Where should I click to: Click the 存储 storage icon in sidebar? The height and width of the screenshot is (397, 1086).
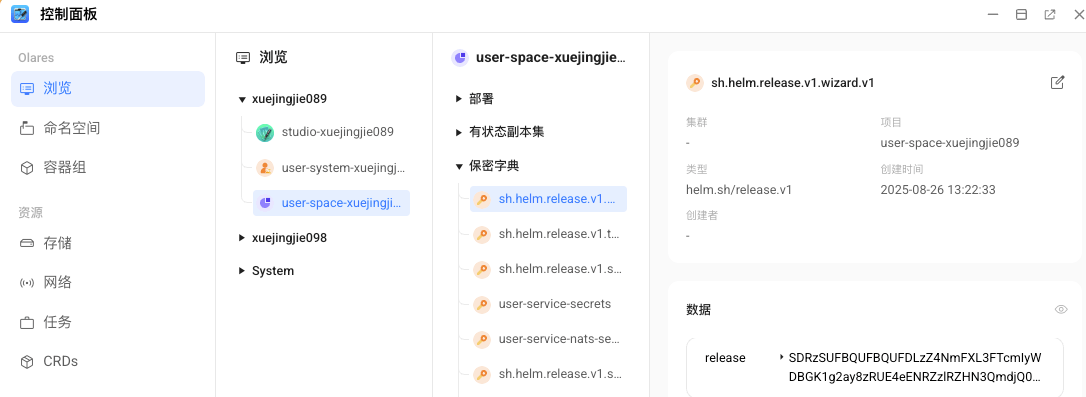(27, 243)
